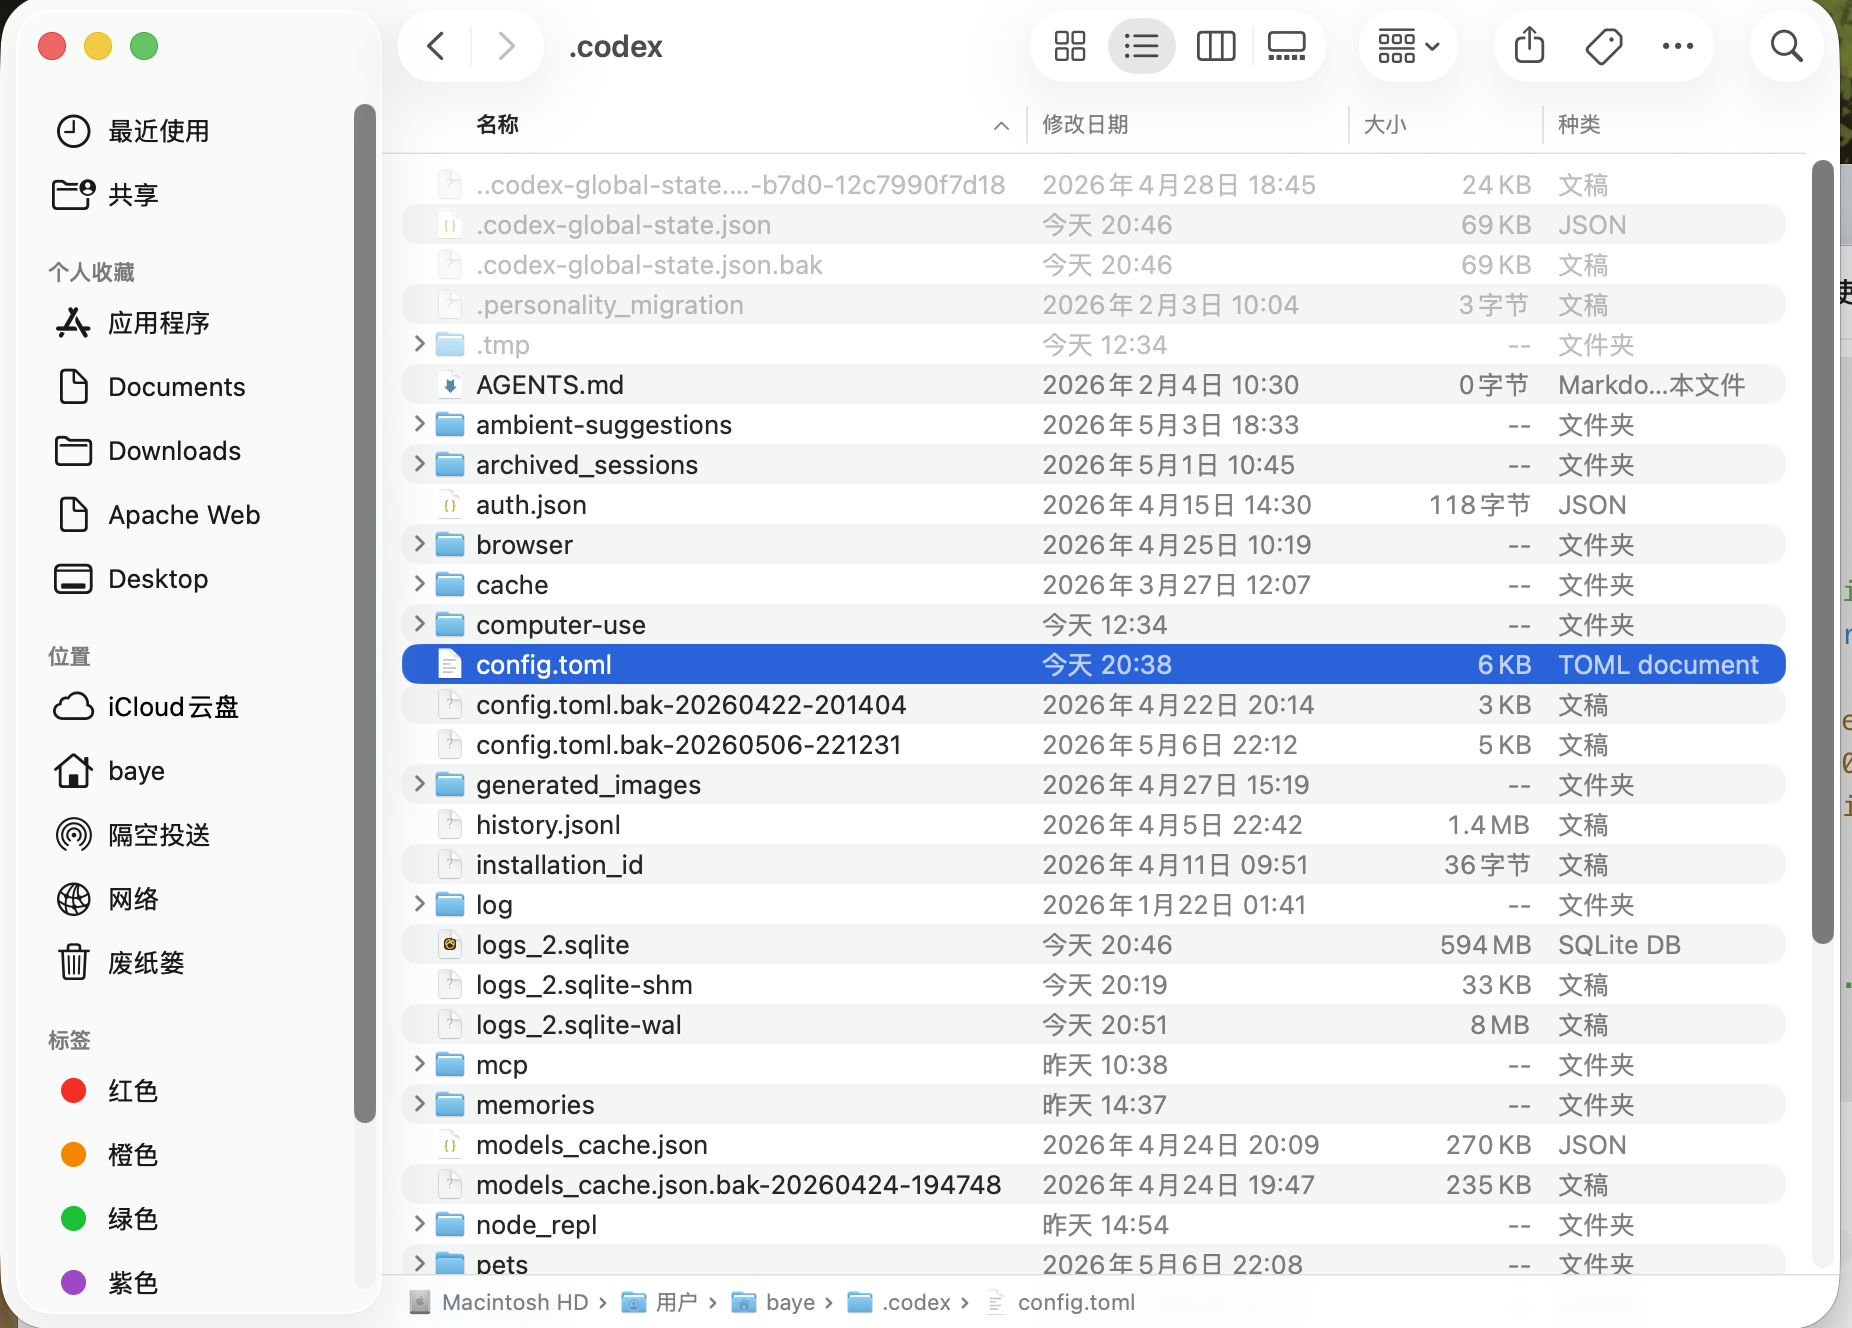Expand the browser folder
This screenshot has width=1852, height=1328.
419,544
